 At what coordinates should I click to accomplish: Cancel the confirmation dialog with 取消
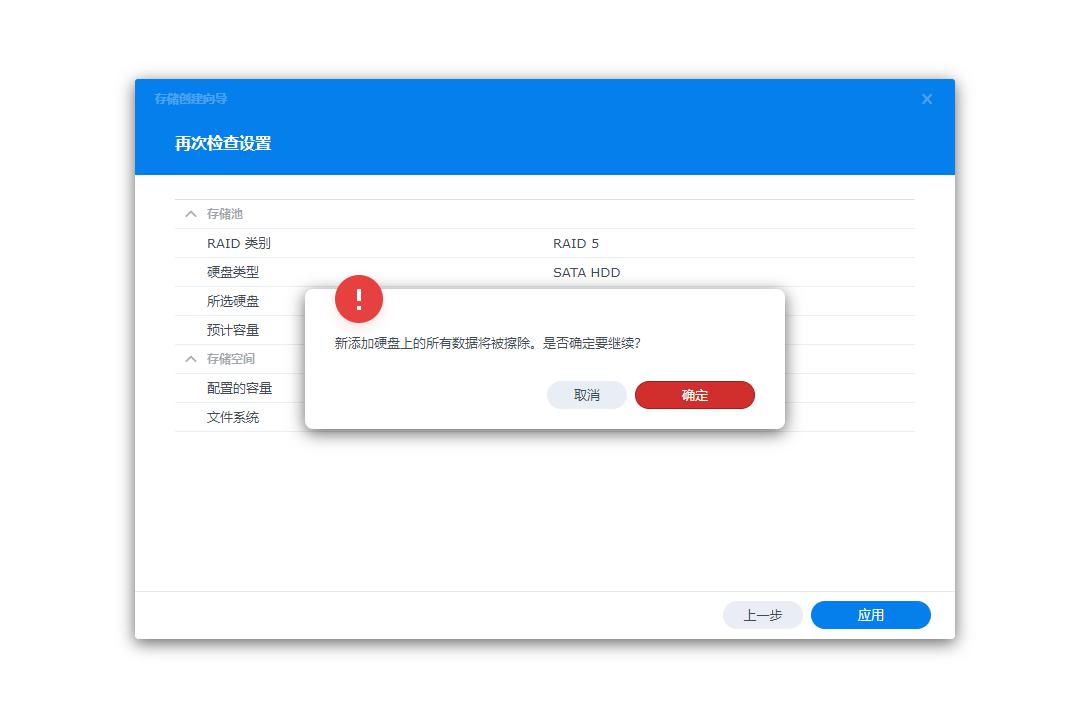click(586, 395)
